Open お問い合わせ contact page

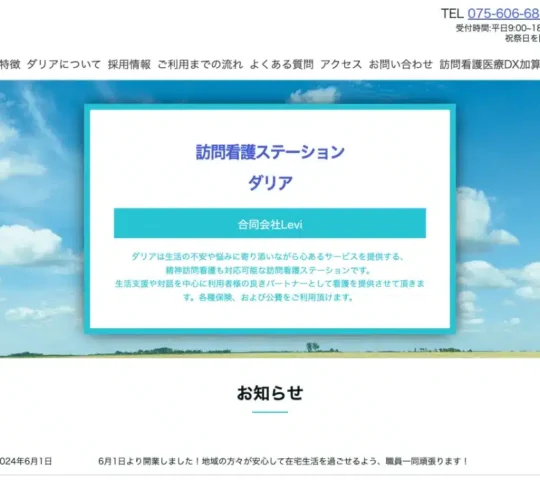(x=401, y=64)
